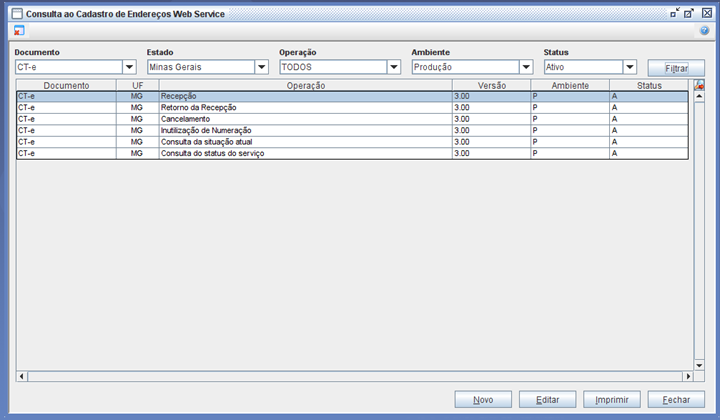Click the window icon beside the title
Viewport: 720px width, 420px height.
tap(16, 14)
